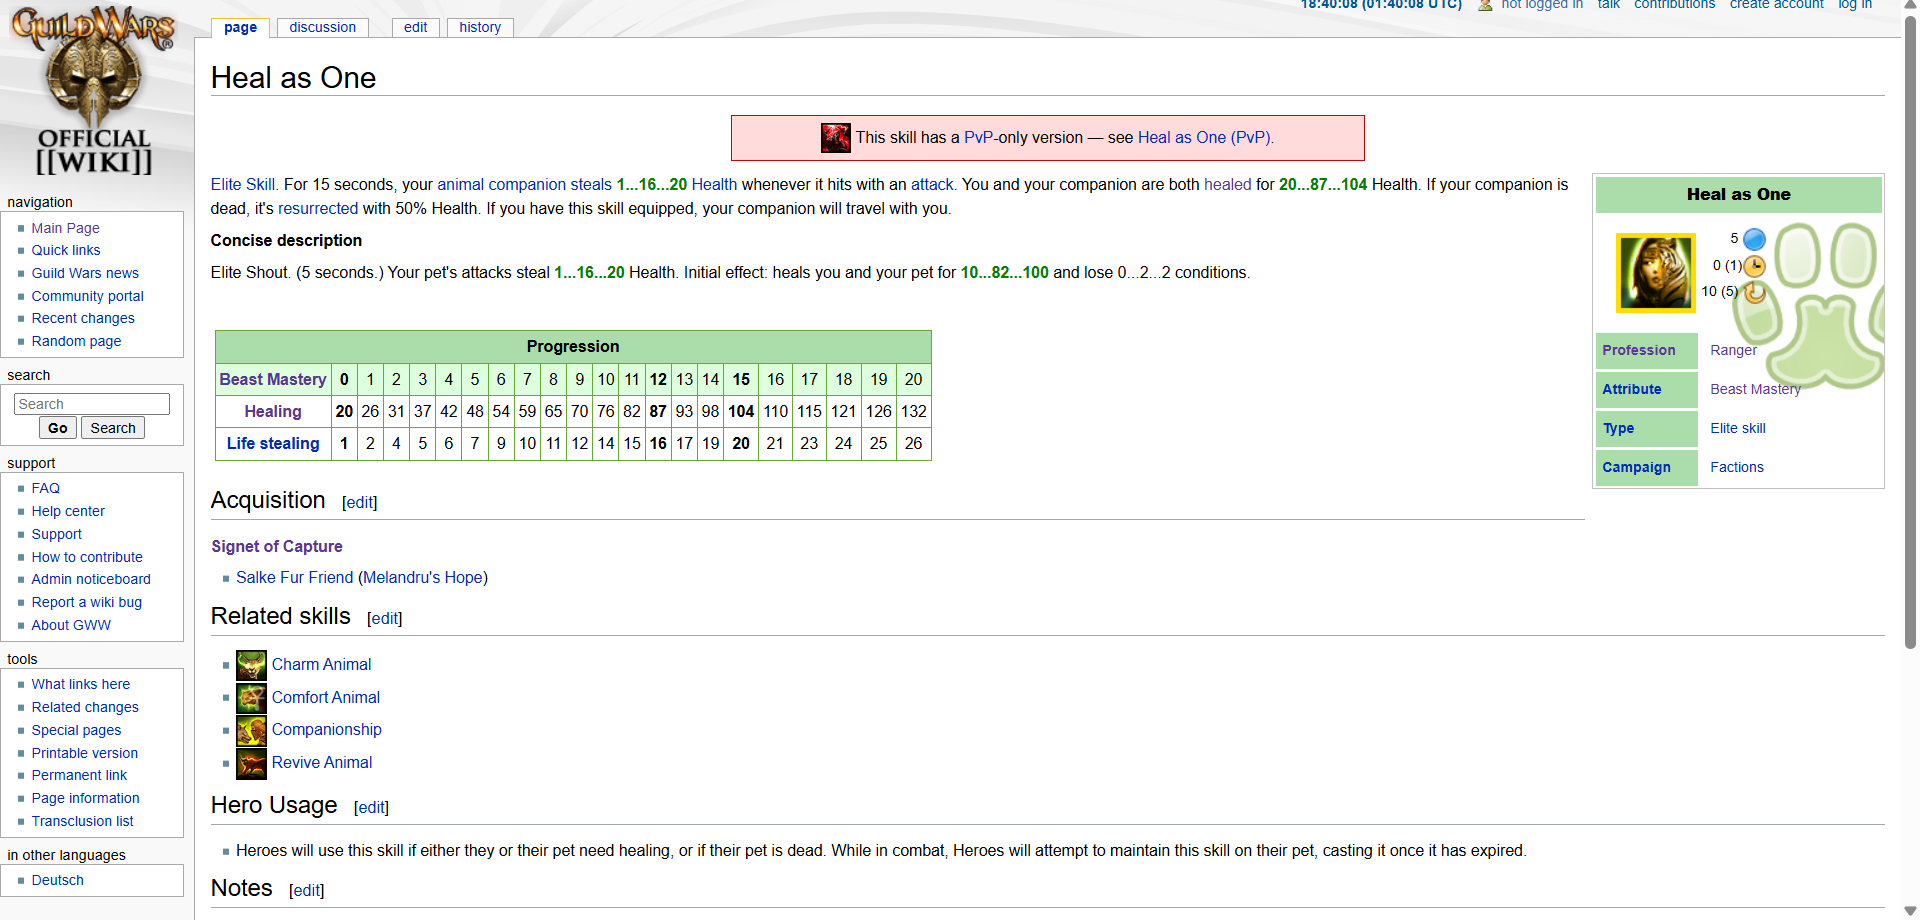Image resolution: width=1920 pixels, height=920 pixels.
Task: Click the Search button
Action: tap(113, 428)
